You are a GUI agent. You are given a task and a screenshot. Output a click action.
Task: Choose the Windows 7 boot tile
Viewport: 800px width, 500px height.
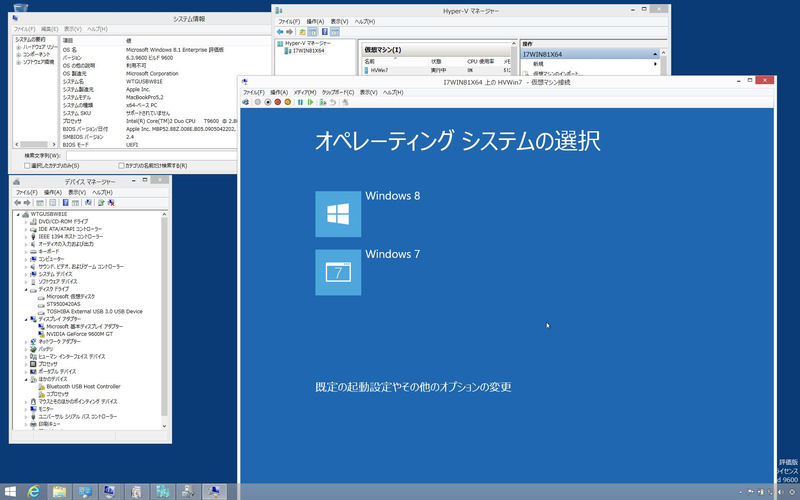click(338, 272)
